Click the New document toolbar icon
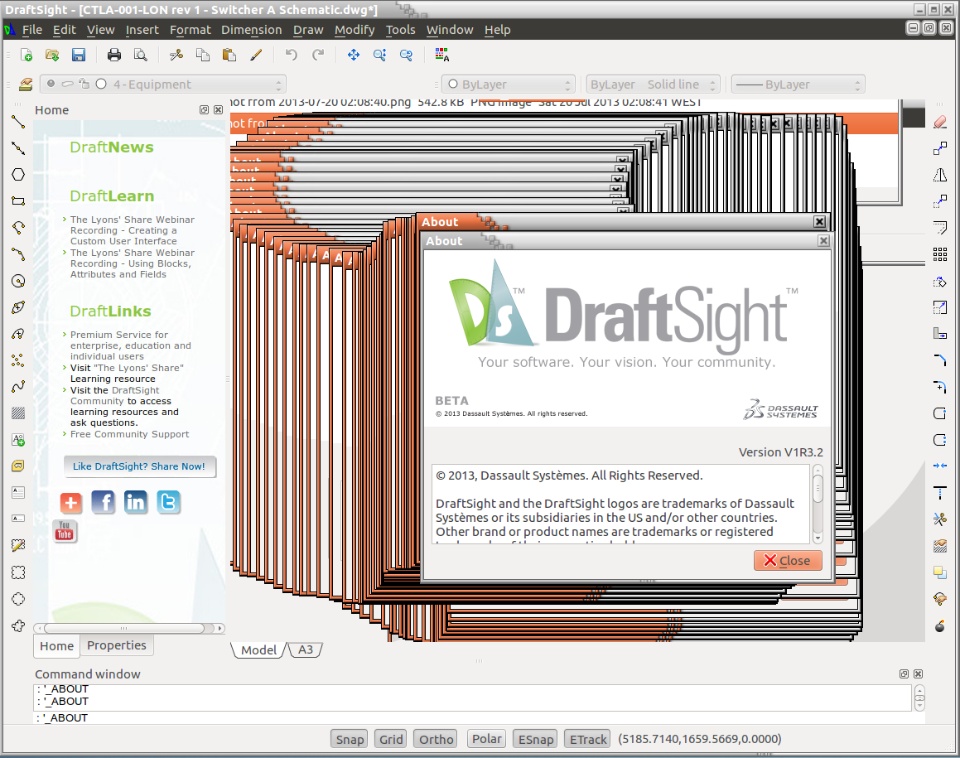 (x=26, y=55)
